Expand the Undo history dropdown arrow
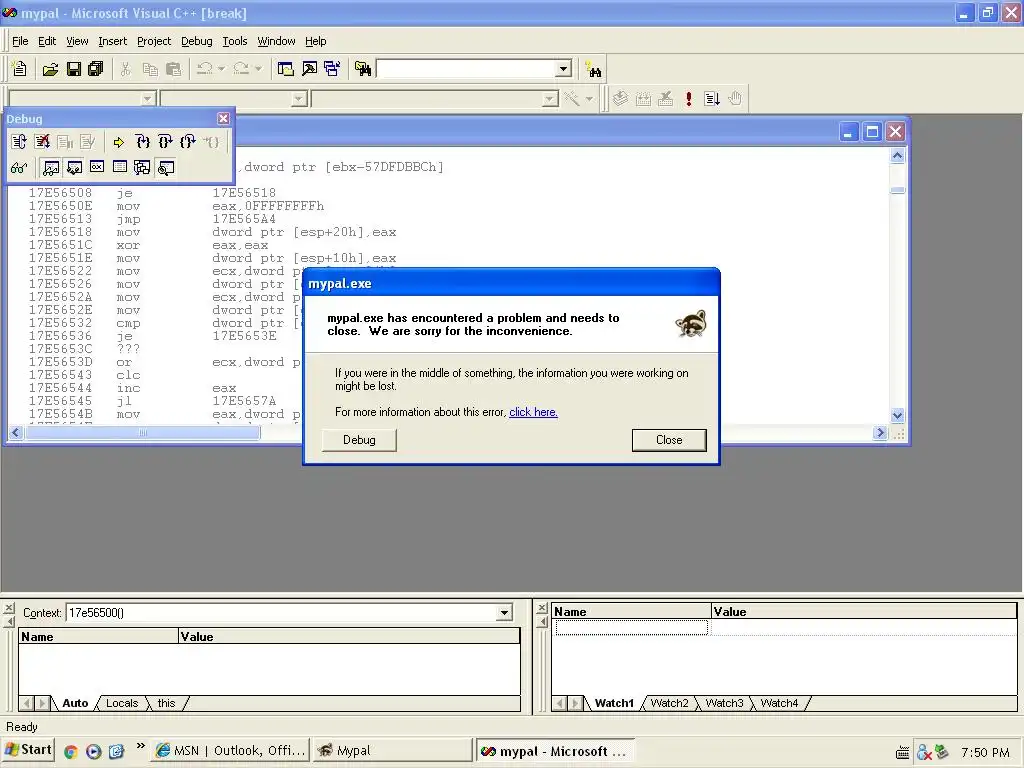Screen dimensions: 1024x768 tap(221, 69)
